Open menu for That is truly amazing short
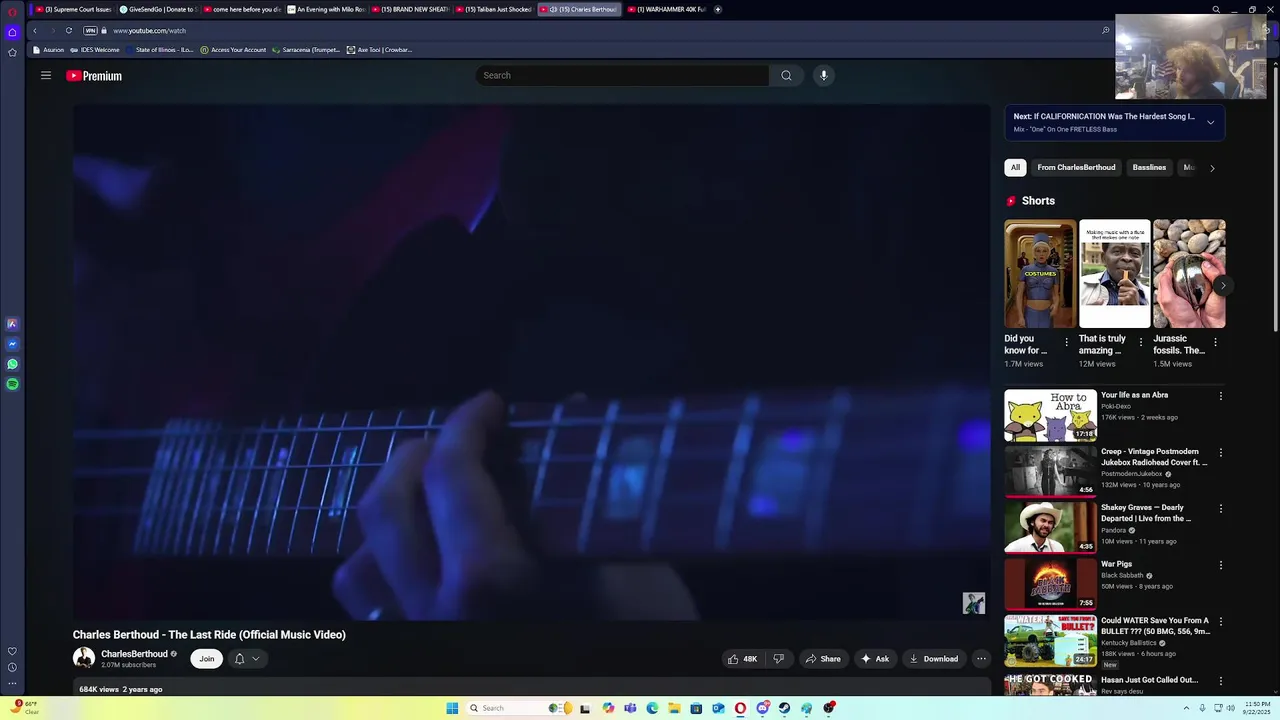The width and height of the screenshot is (1280, 720). (x=1140, y=342)
